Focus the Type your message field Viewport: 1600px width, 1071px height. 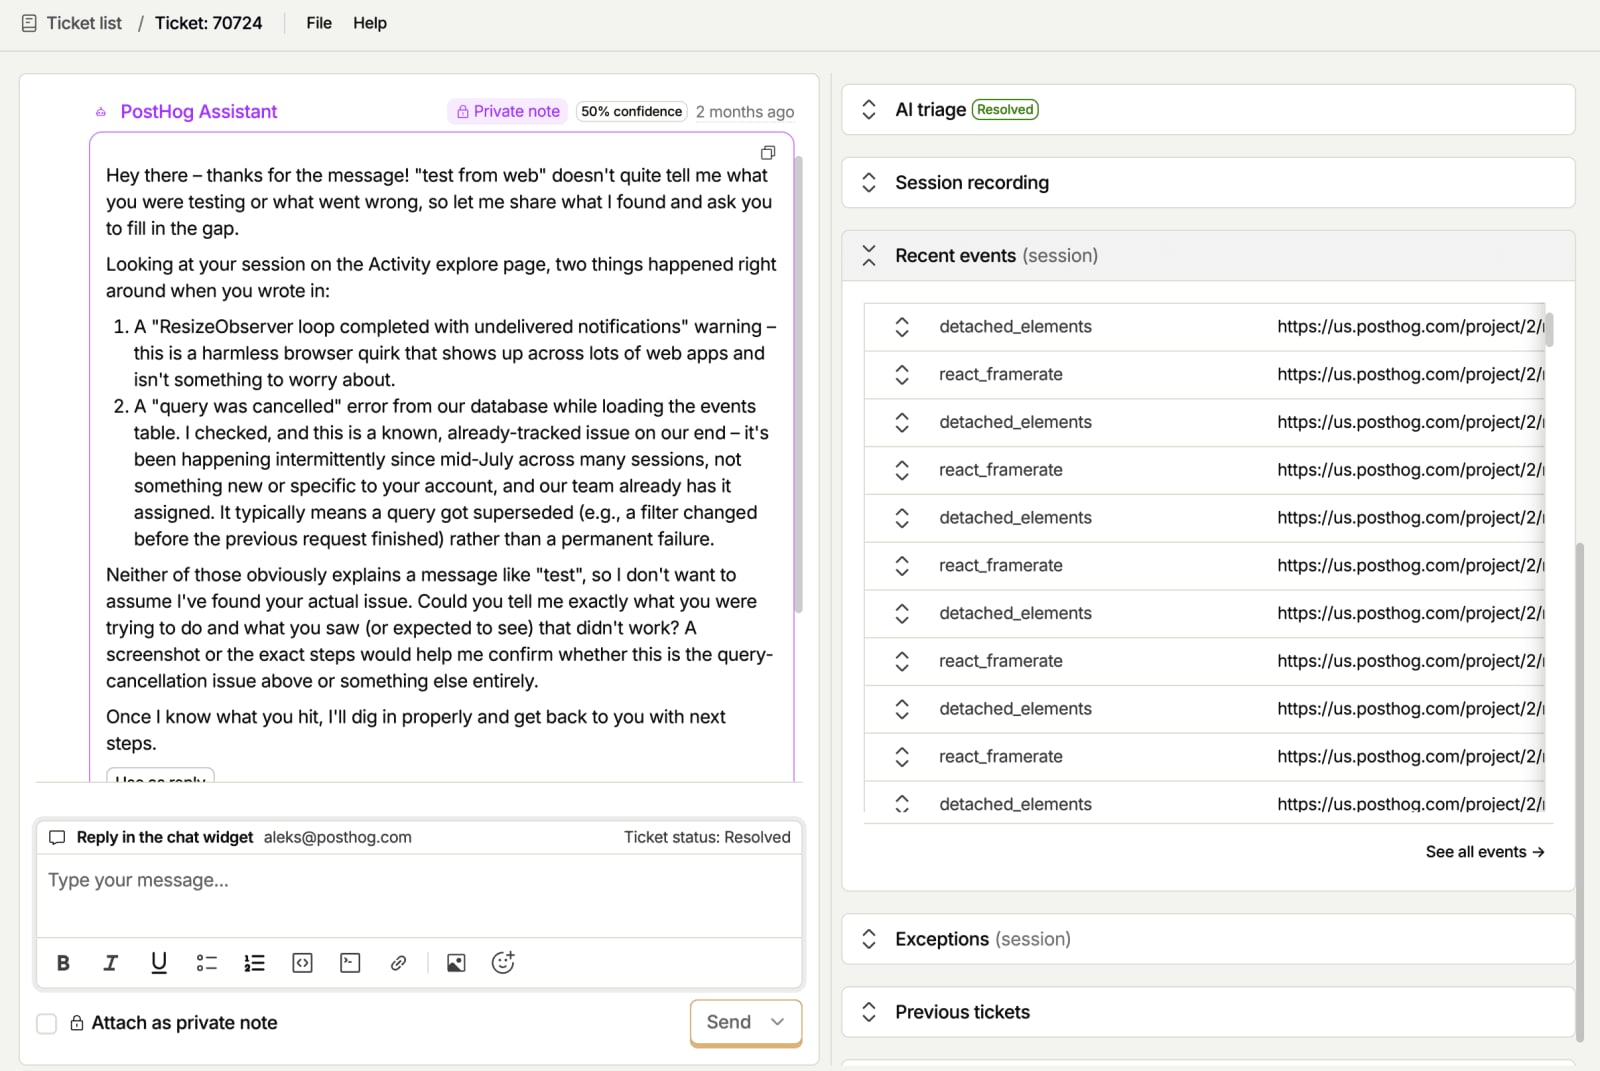pyautogui.click(x=419, y=895)
